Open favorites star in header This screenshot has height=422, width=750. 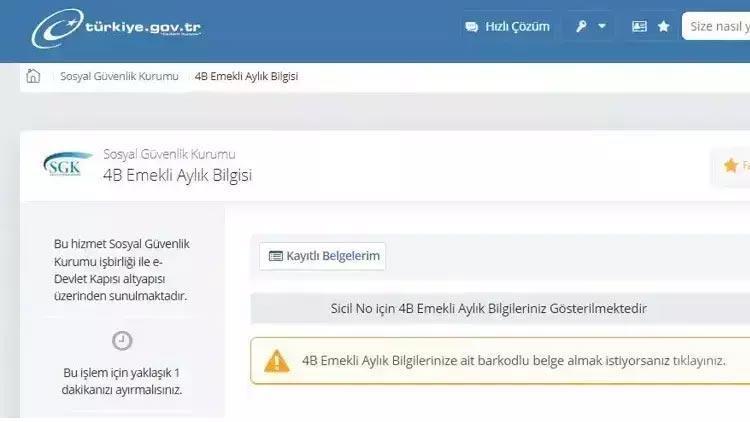click(663, 26)
